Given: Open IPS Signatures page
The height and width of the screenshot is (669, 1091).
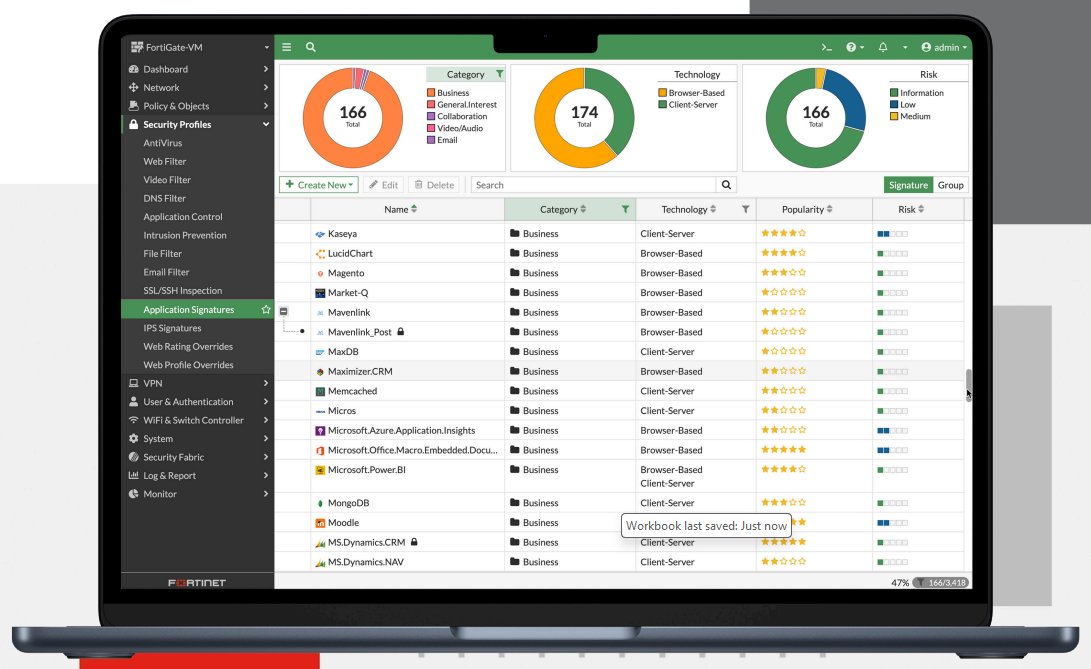Looking at the screenshot, I should (173, 328).
